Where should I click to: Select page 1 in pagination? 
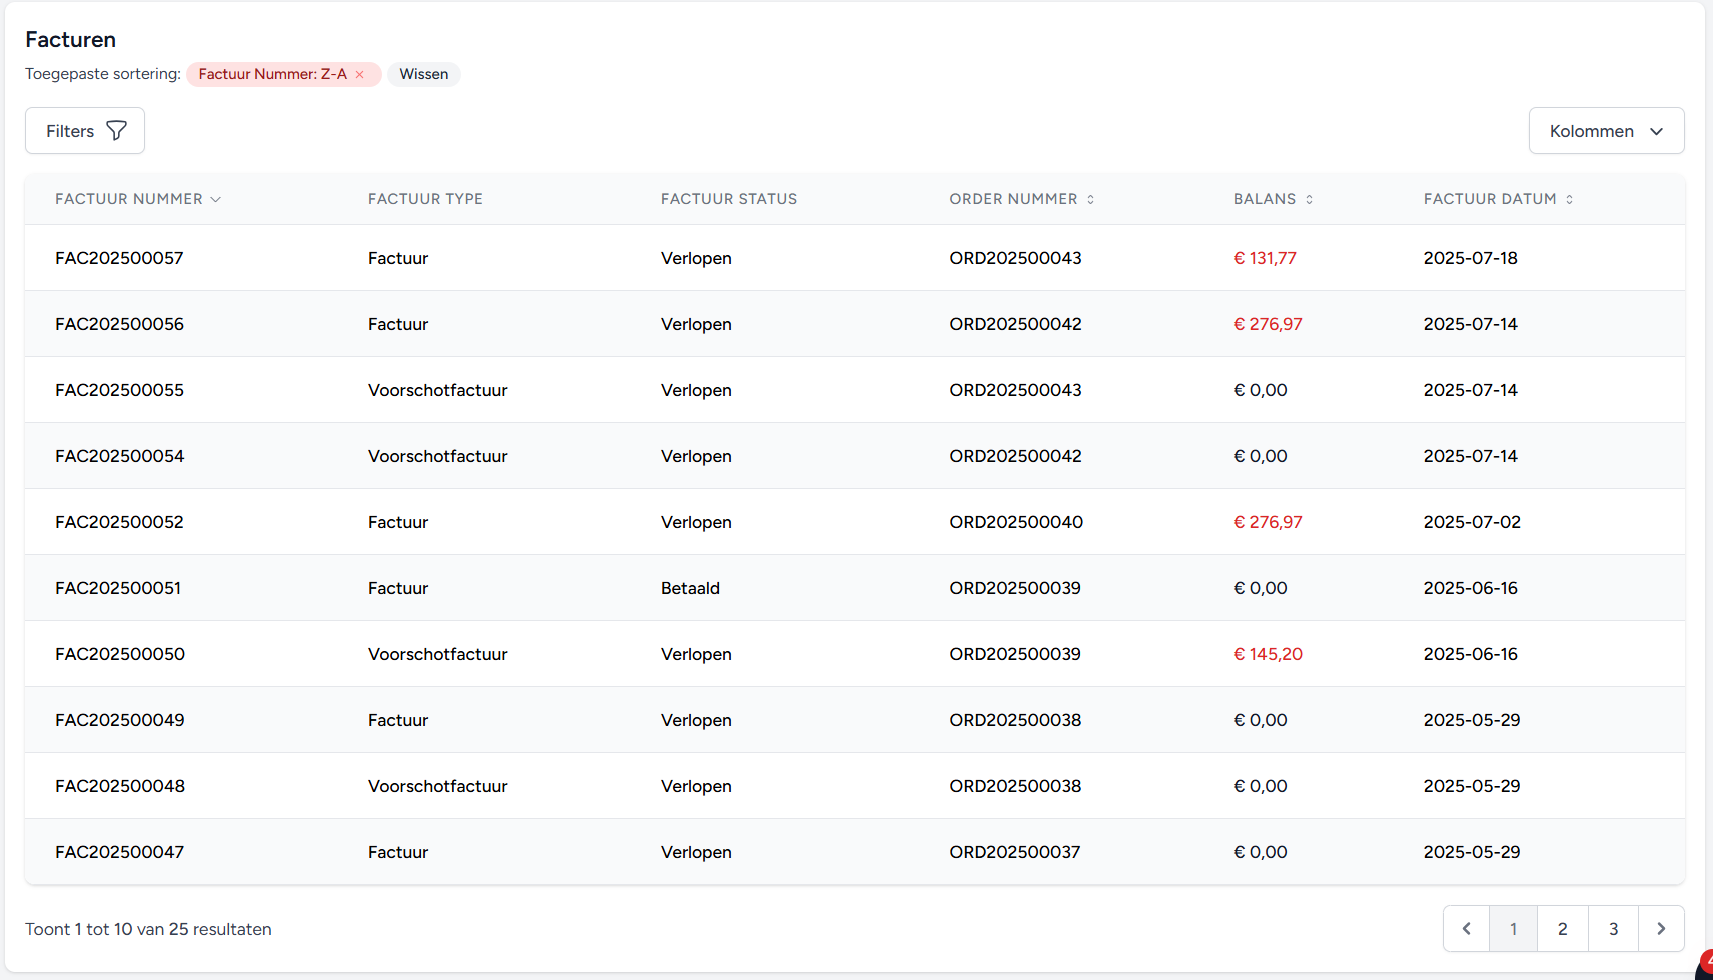(1513, 929)
